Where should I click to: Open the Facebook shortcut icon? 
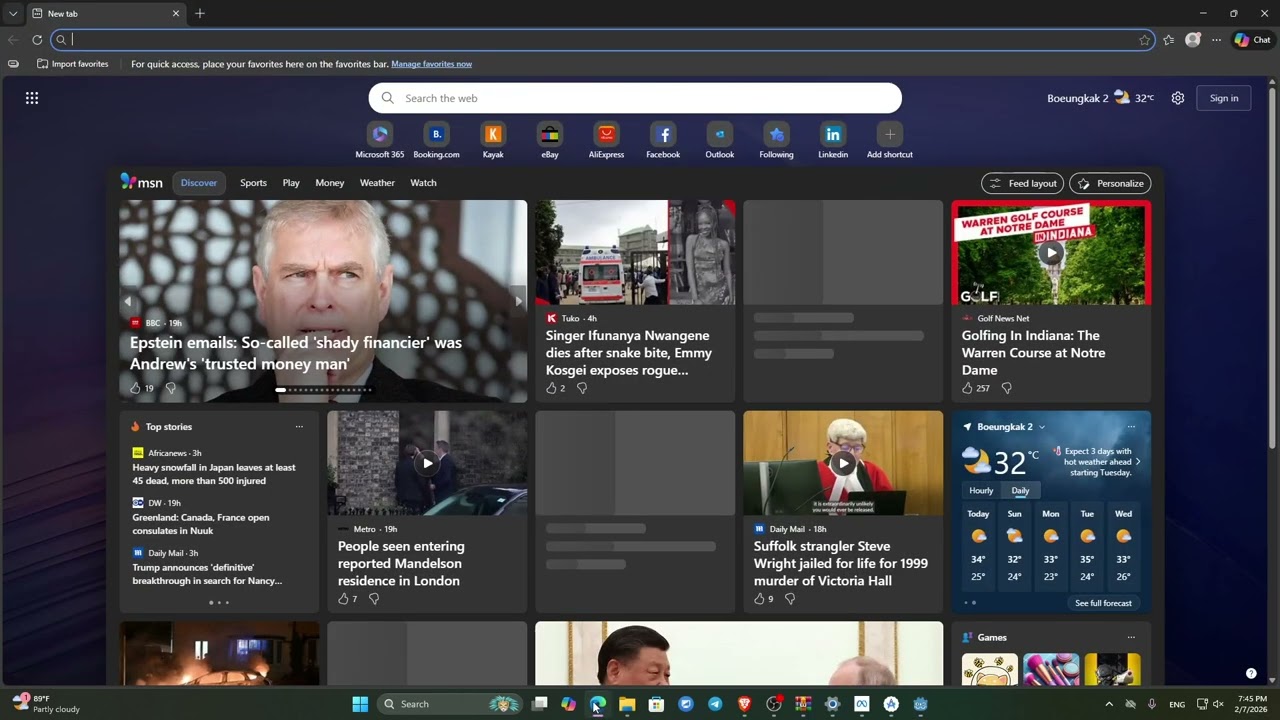[x=663, y=134]
